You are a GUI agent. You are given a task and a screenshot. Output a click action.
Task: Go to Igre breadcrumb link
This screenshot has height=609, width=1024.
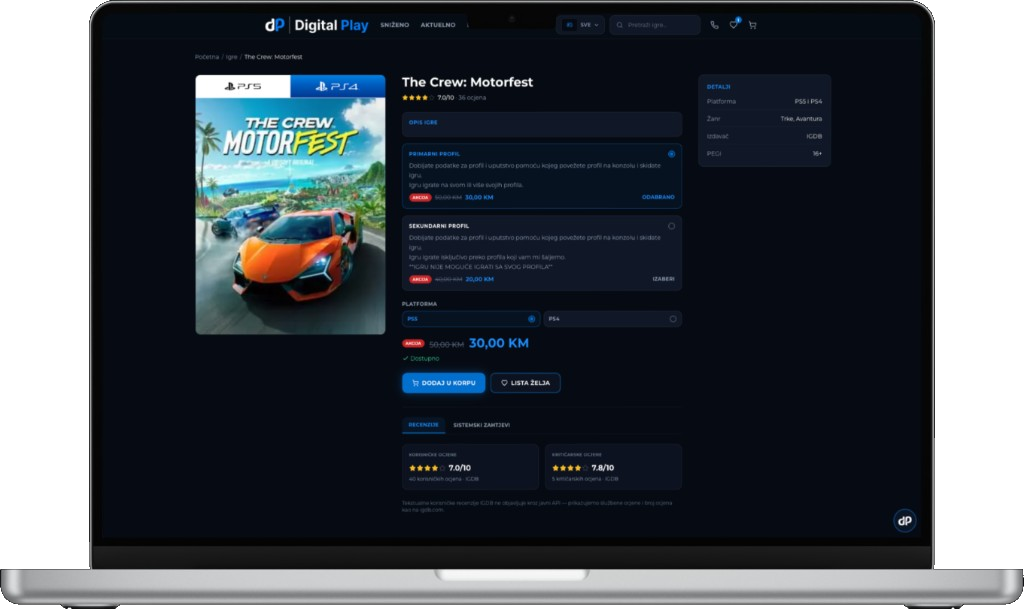[231, 57]
